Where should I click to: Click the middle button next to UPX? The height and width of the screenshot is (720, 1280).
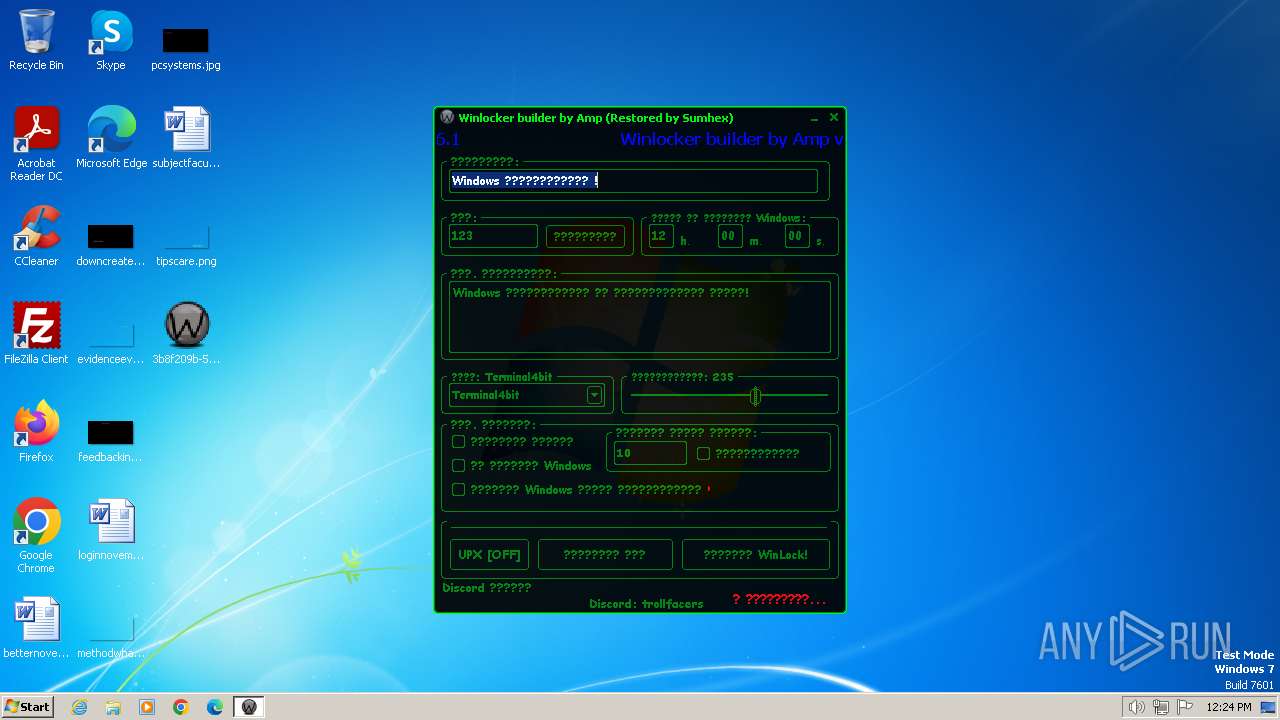(605, 555)
